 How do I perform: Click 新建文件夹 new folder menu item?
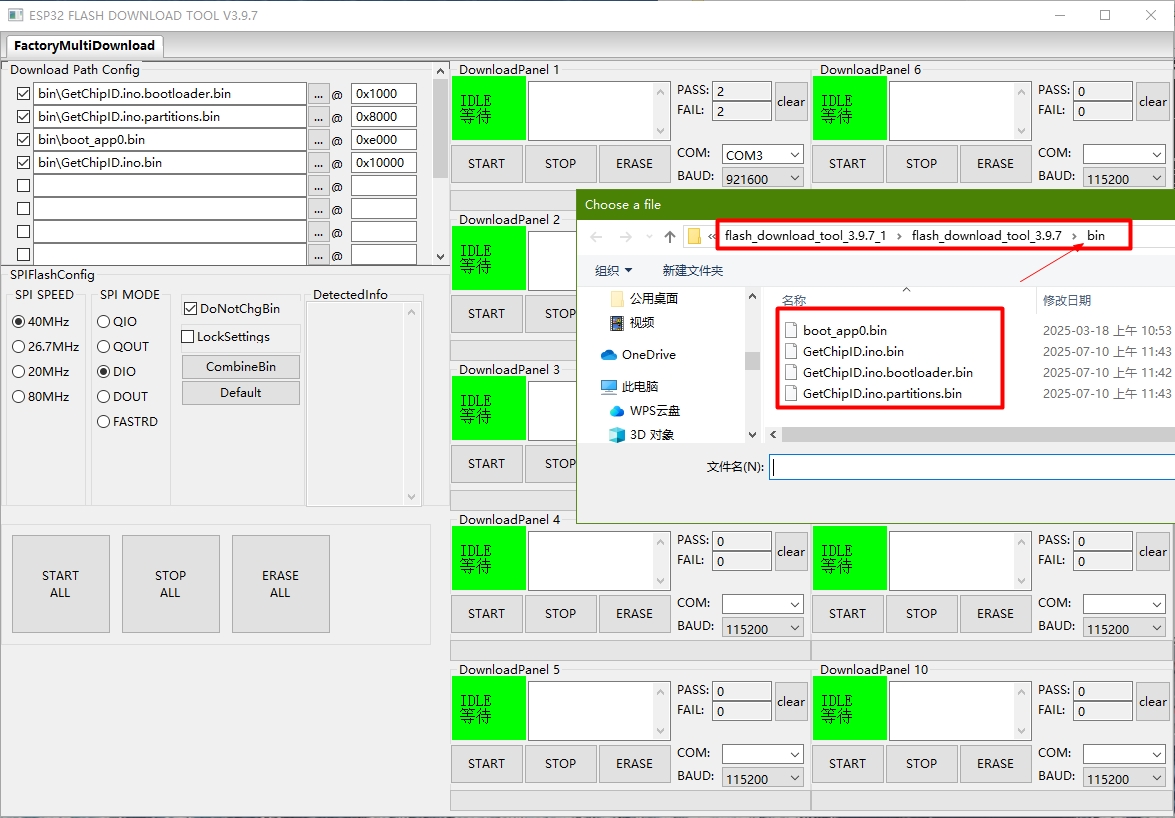(692, 270)
